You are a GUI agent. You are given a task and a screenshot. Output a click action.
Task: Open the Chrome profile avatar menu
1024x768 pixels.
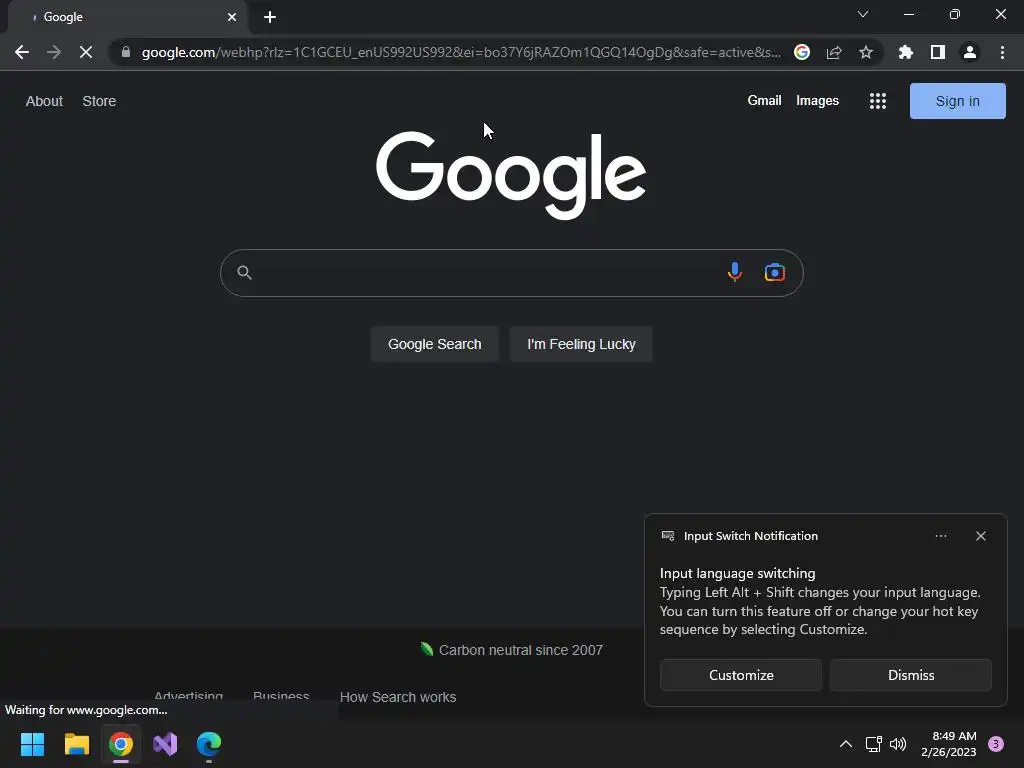pyautogui.click(x=970, y=52)
